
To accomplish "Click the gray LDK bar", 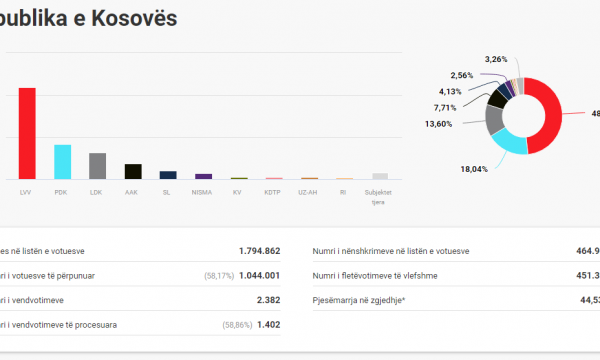I will (98, 166).
